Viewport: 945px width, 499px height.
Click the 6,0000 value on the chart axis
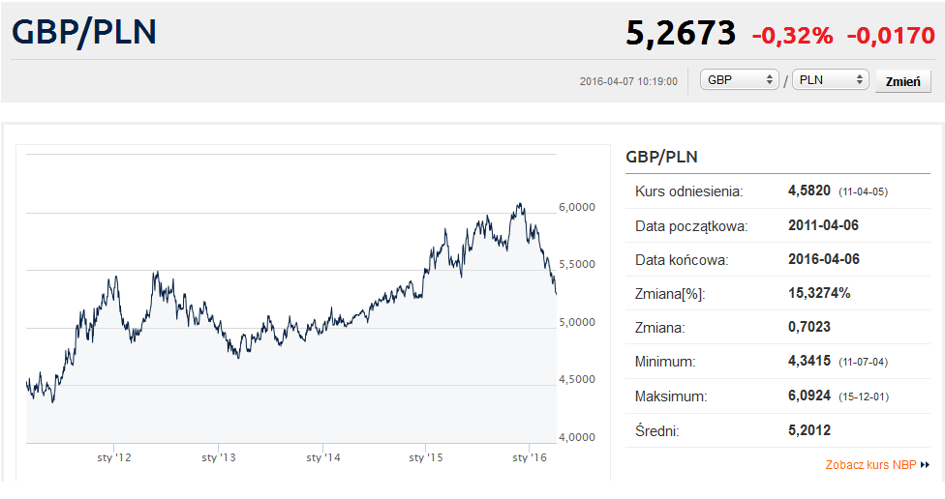click(578, 208)
